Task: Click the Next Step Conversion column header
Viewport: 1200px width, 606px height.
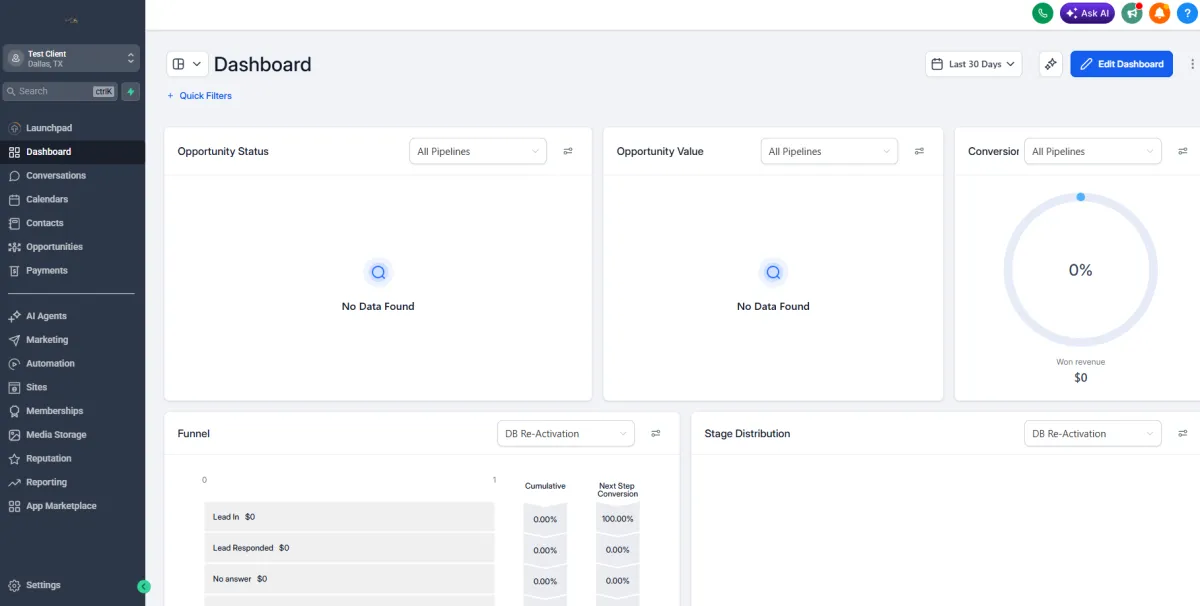Action: click(x=618, y=490)
